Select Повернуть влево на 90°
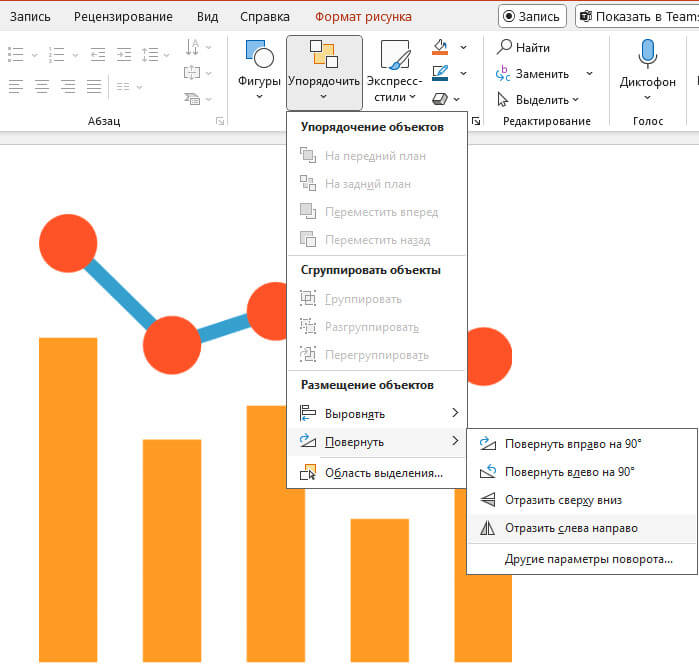The height and width of the screenshot is (668, 699). click(570, 472)
